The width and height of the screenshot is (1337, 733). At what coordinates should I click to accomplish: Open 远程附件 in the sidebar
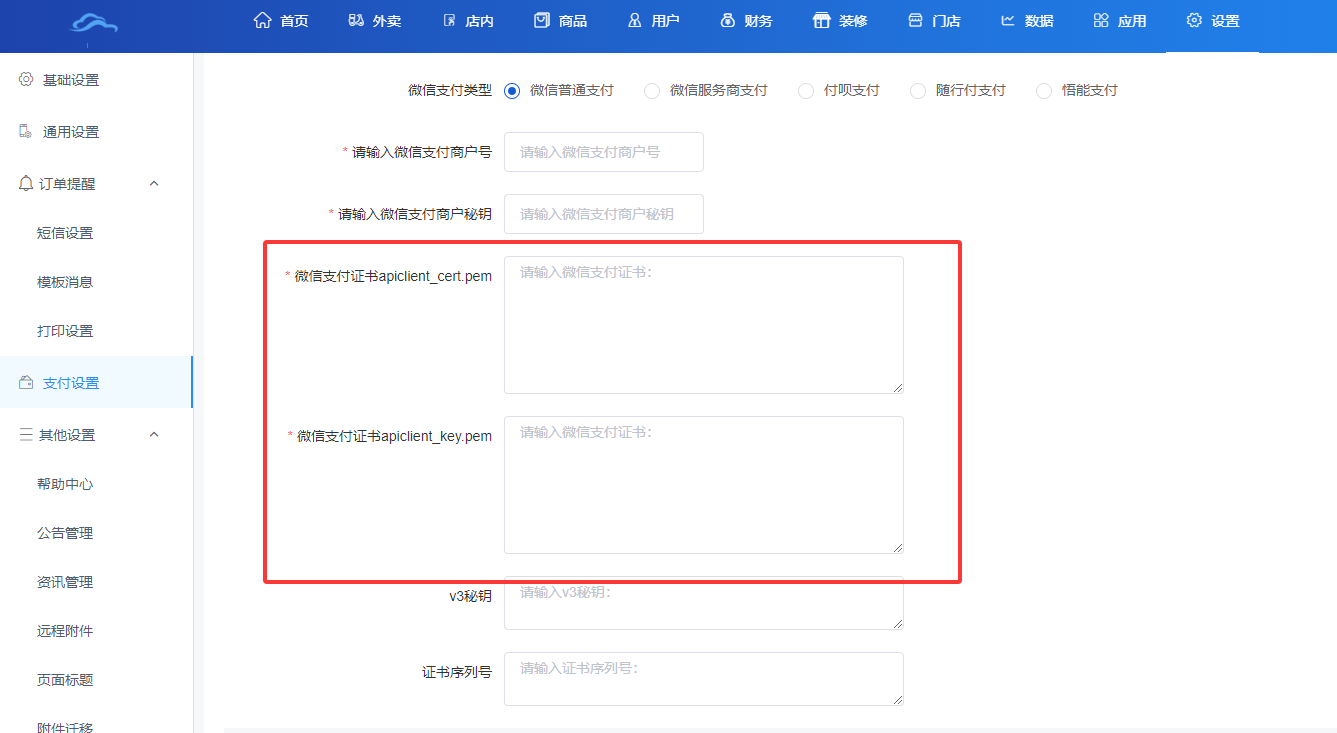pos(65,631)
